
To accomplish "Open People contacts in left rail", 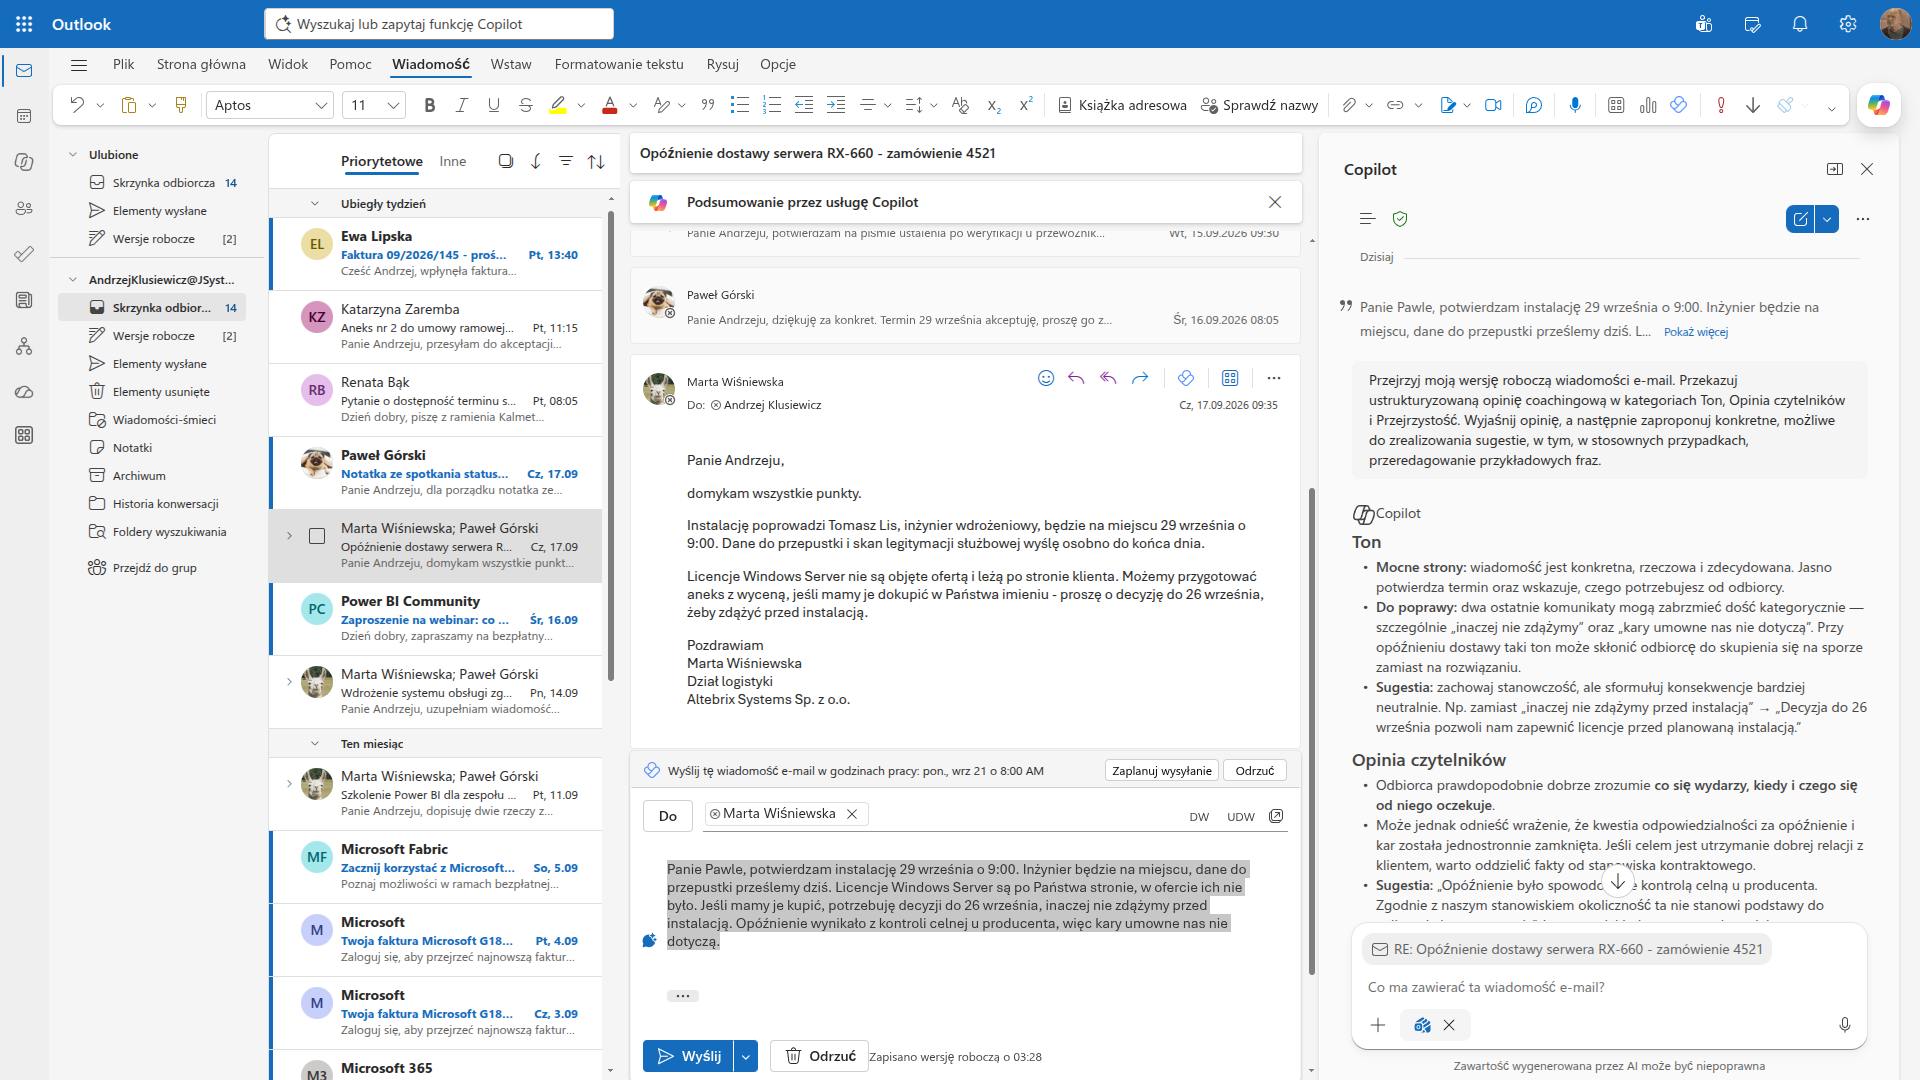I will point(24,208).
